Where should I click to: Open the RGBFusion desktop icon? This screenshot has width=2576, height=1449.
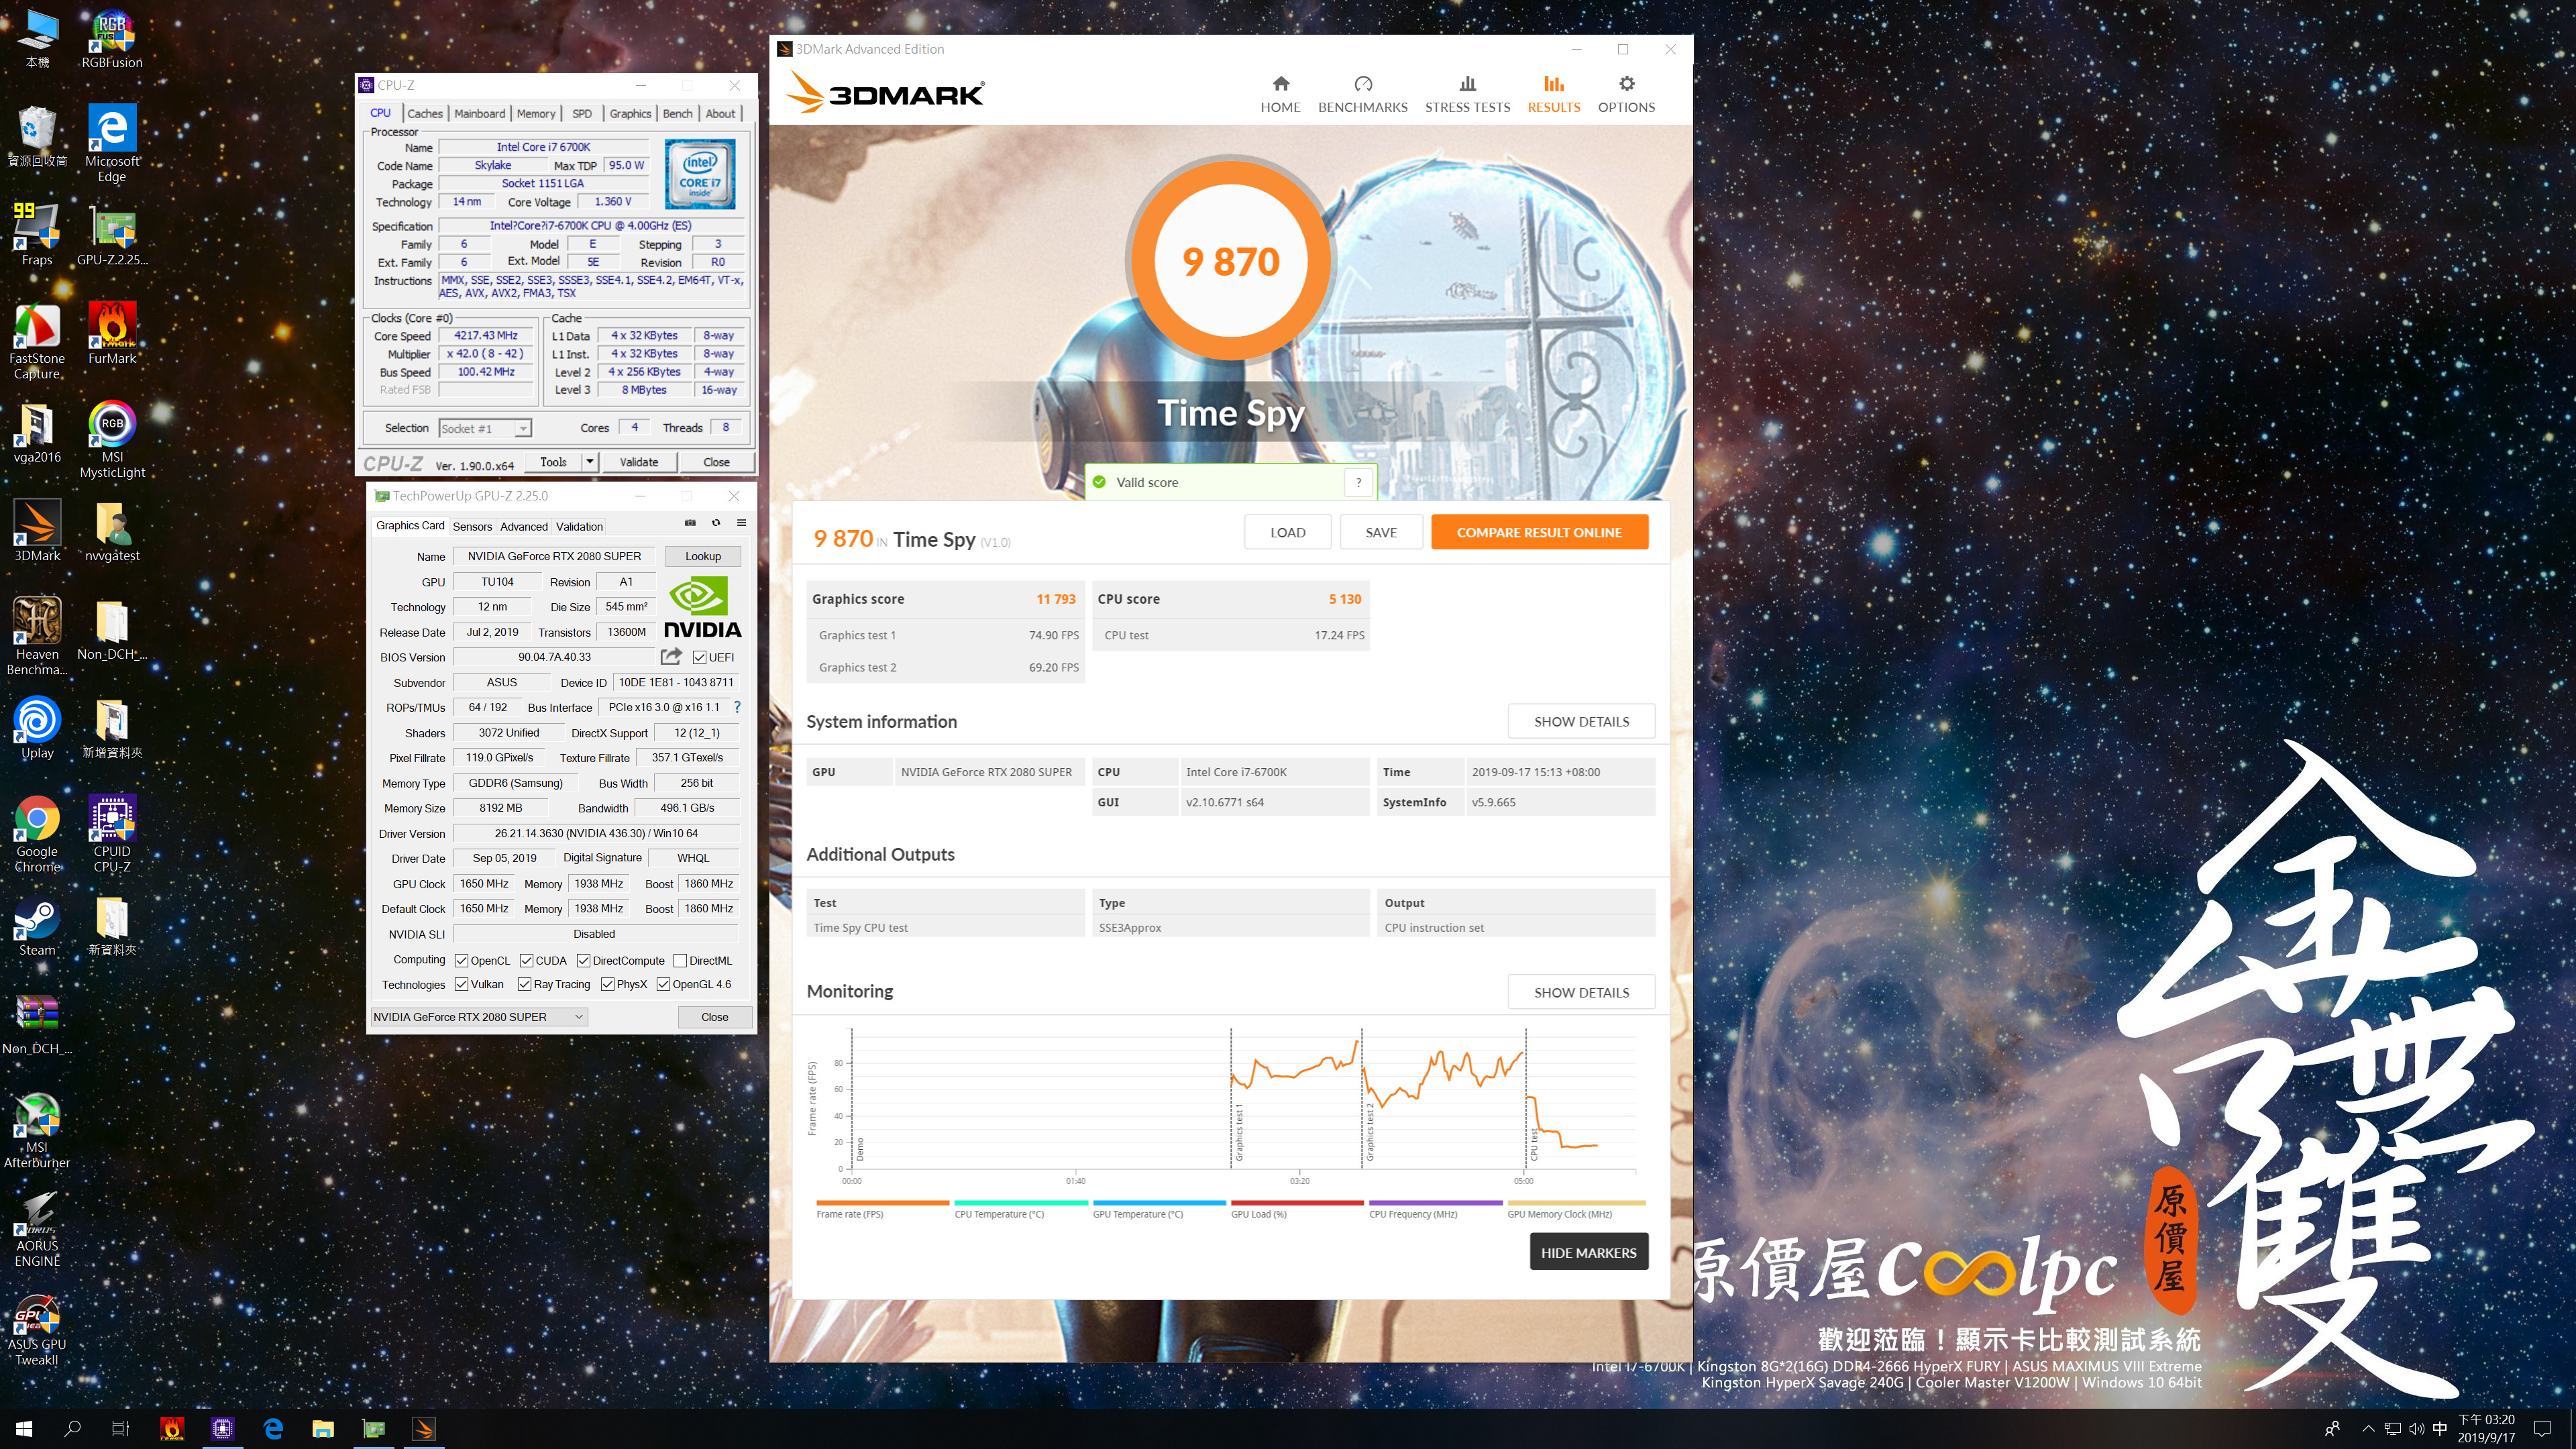(112, 40)
